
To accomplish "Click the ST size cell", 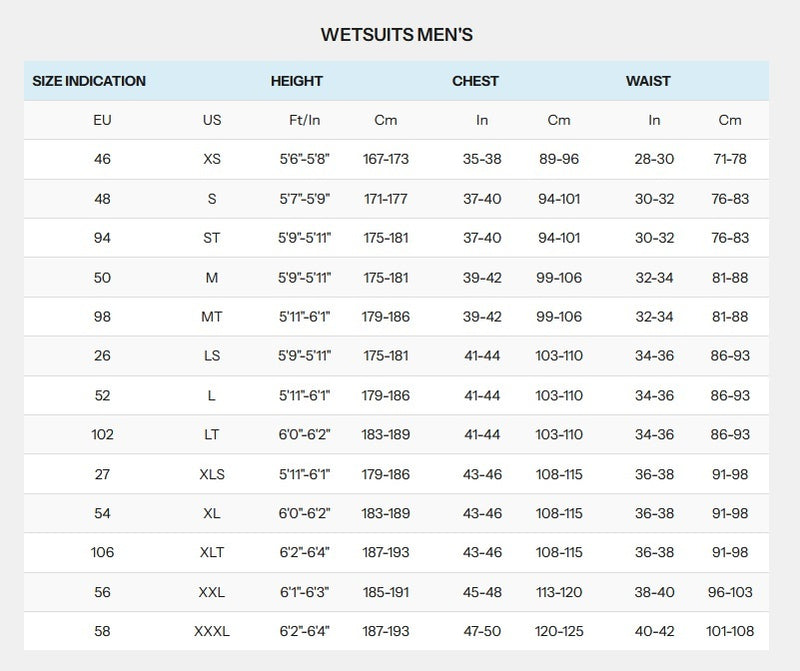I will coord(212,238).
